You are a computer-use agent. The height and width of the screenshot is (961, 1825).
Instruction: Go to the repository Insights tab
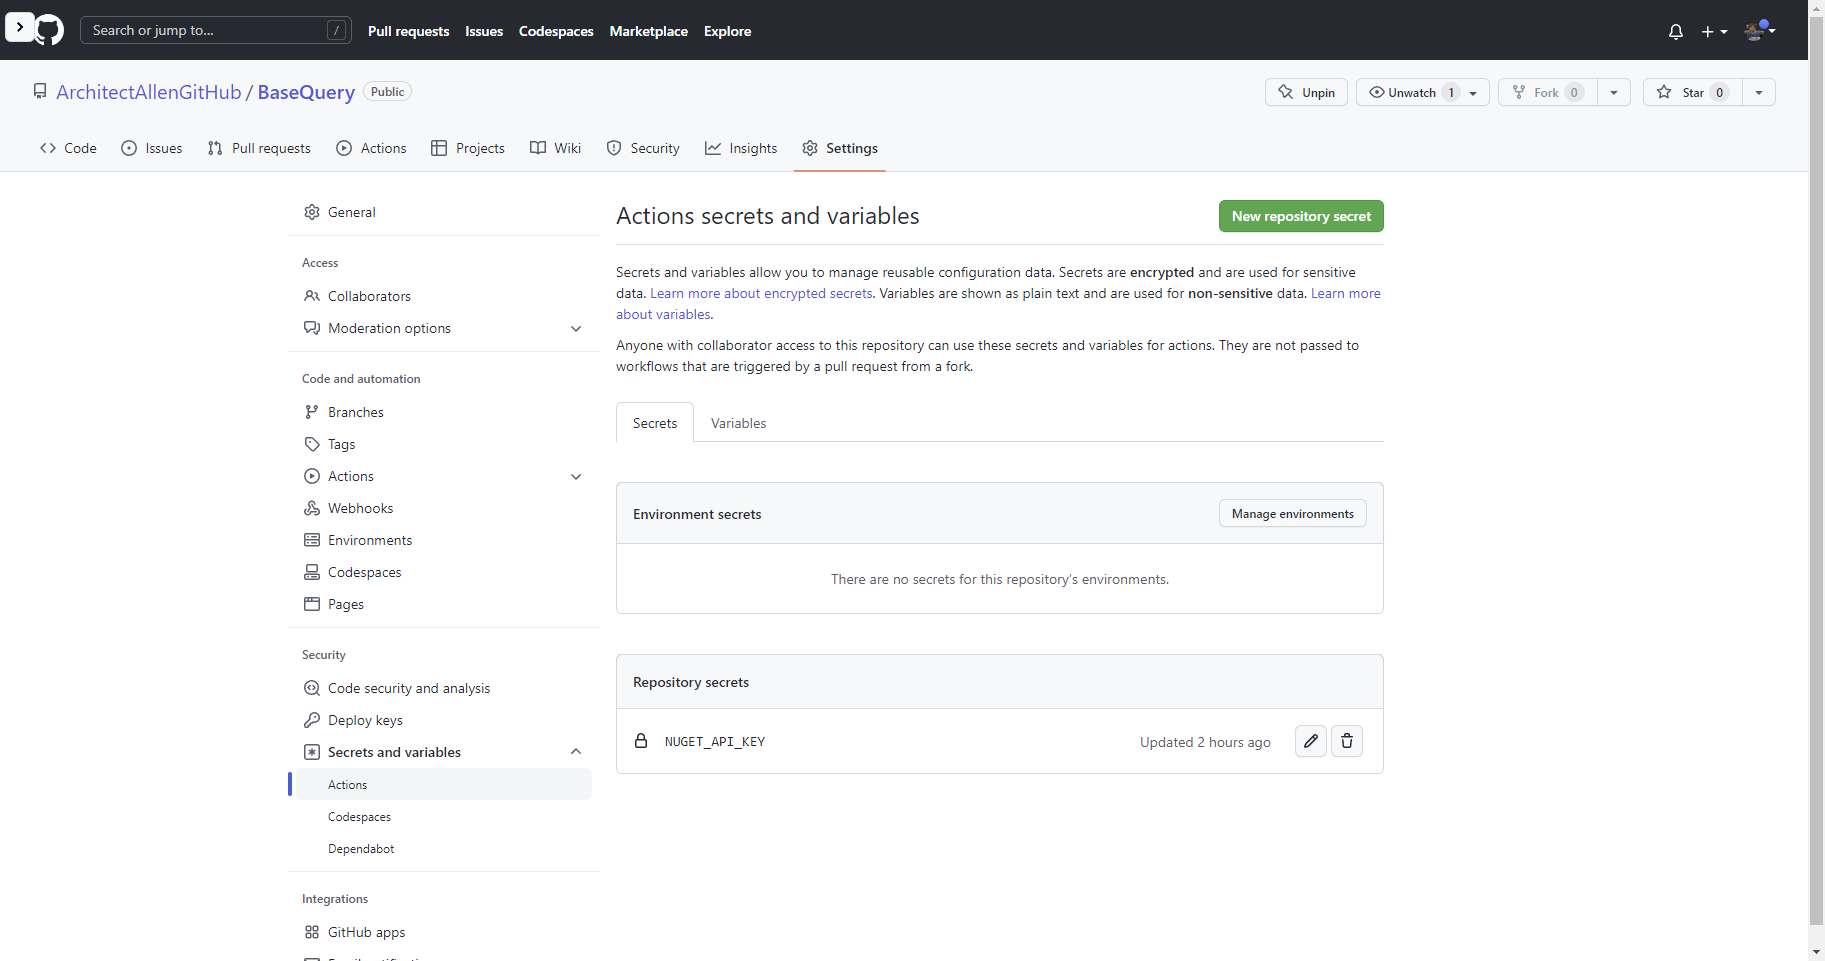coord(741,148)
